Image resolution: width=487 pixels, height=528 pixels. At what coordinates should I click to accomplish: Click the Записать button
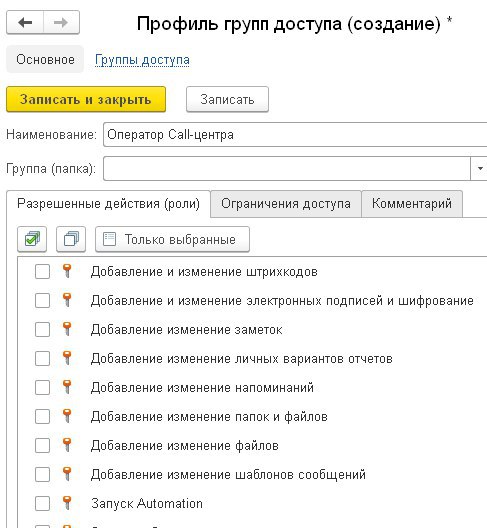[227, 99]
